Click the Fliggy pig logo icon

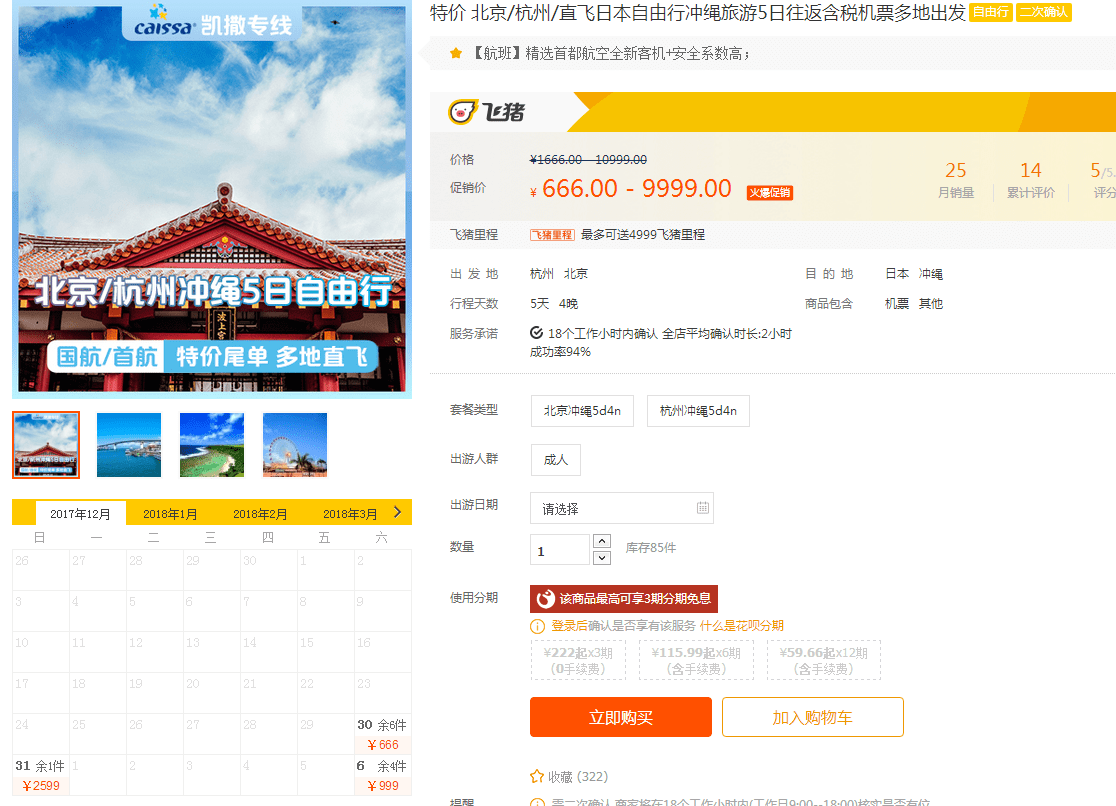point(463,112)
